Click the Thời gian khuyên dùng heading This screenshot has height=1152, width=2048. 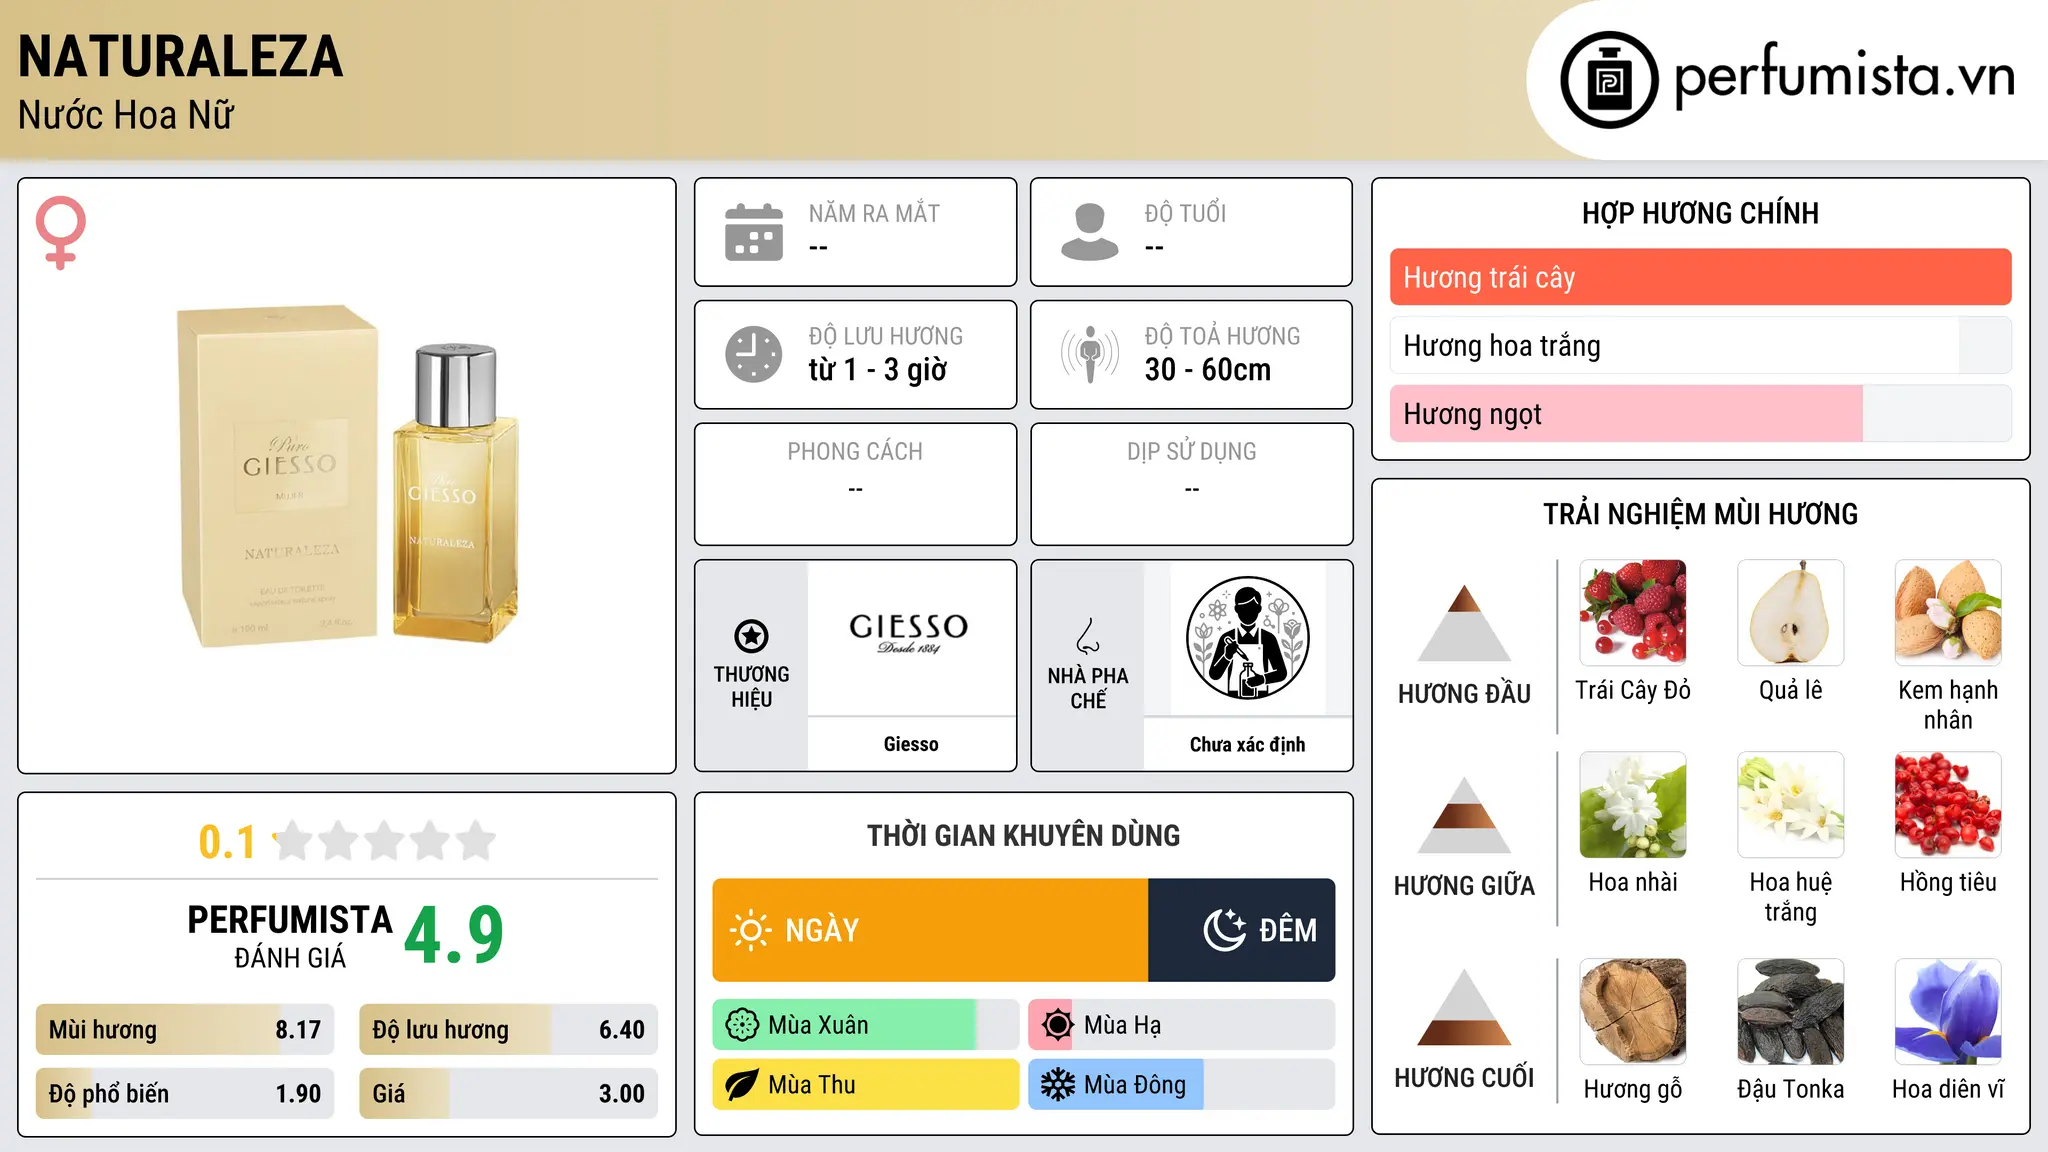click(x=1023, y=835)
